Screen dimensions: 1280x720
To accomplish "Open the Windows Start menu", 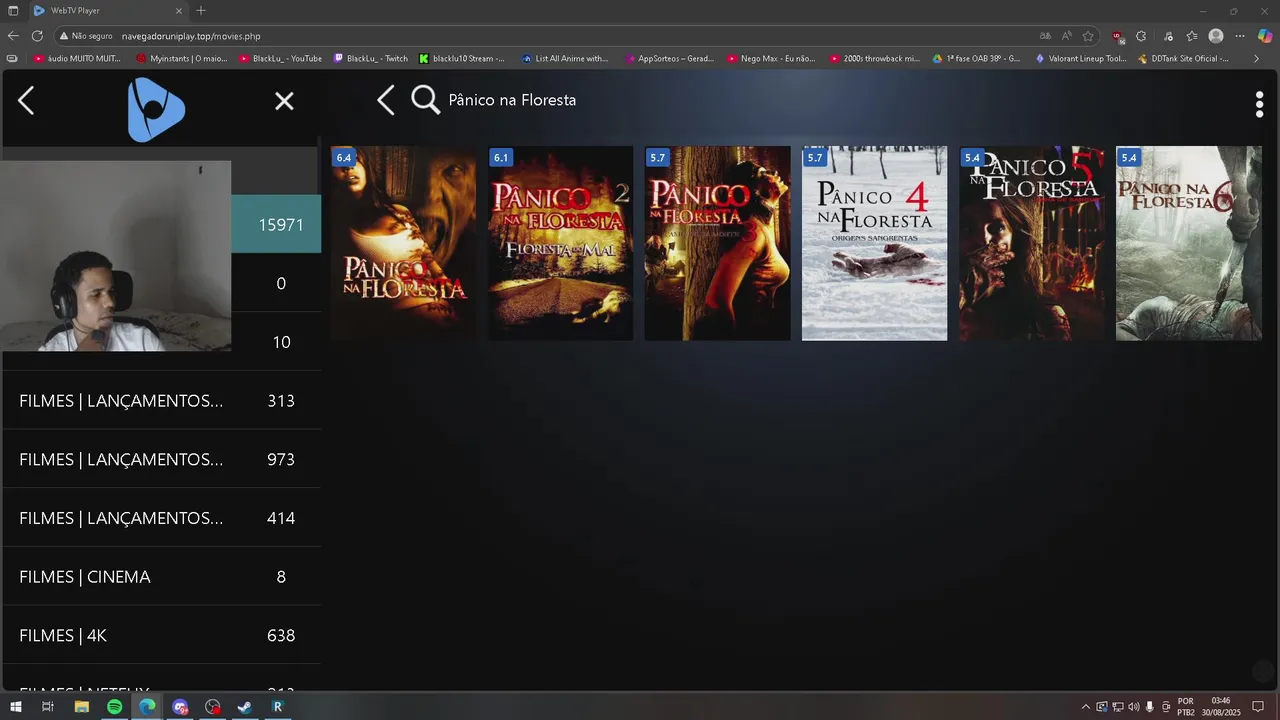I will pos(14,707).
